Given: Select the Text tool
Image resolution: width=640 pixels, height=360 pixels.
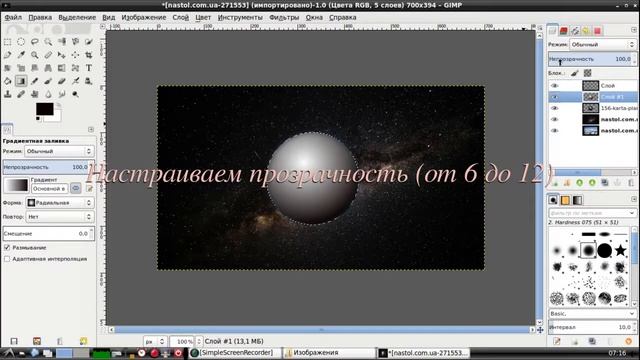Looking at the screenshot, I should 89,68.
